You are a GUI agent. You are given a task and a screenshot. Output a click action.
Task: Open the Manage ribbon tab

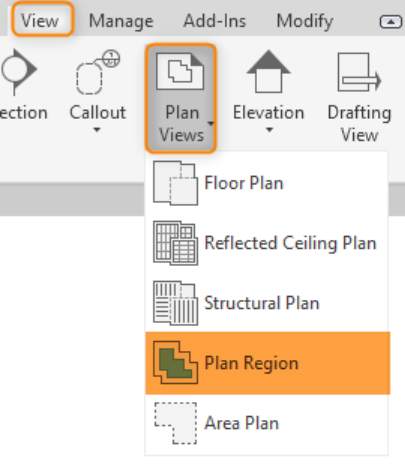121,21
